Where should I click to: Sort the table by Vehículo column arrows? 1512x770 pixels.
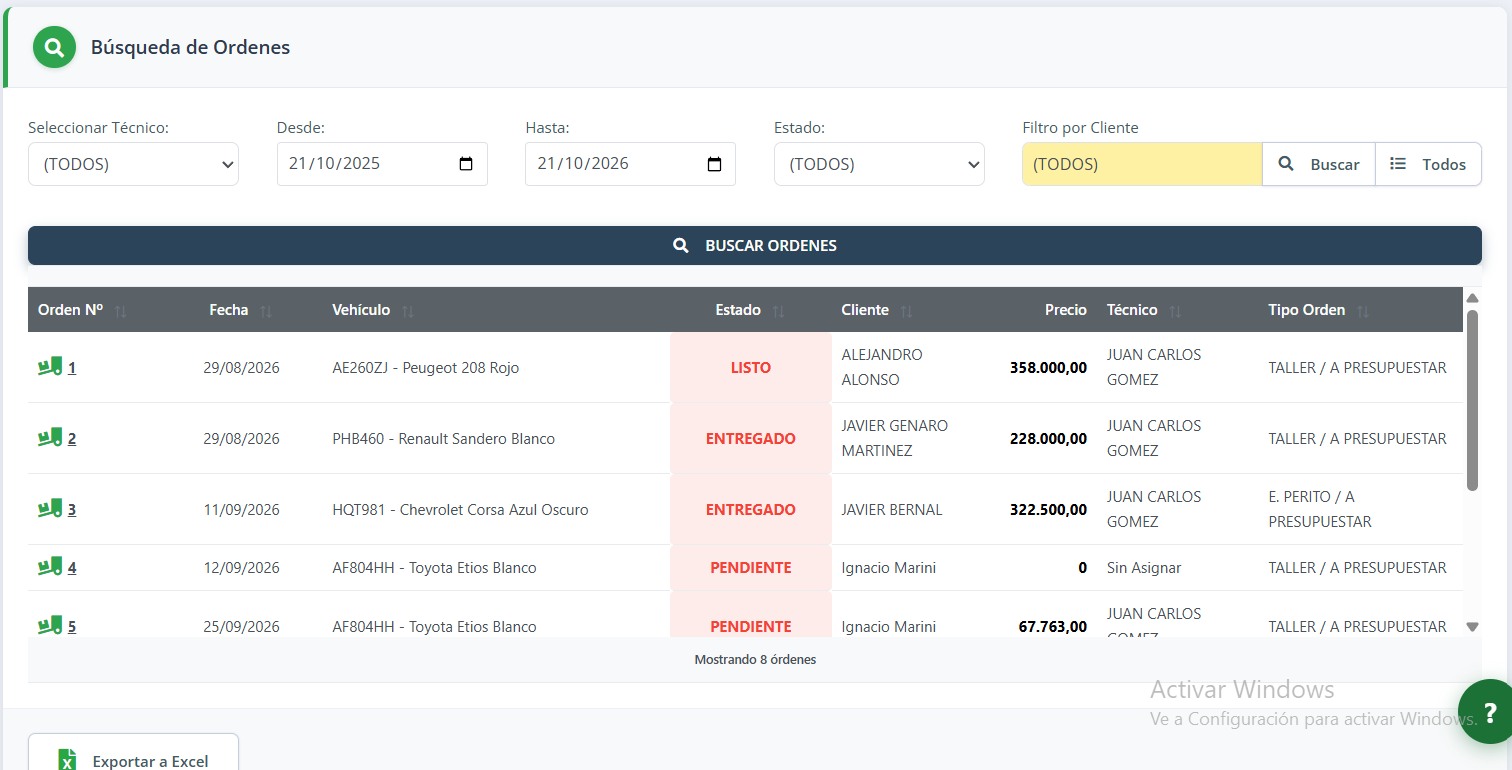(408, 311)
